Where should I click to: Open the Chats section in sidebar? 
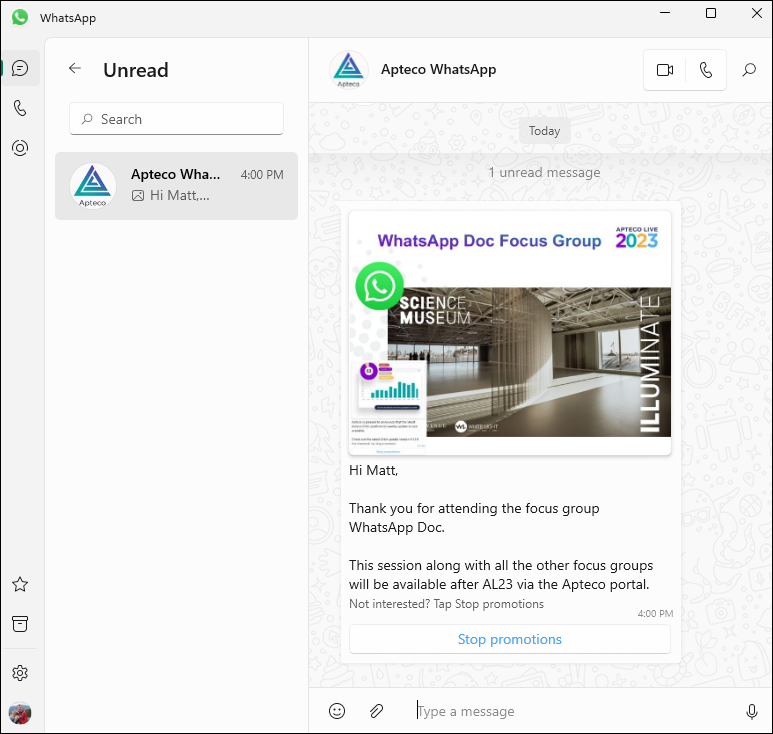coord(20,68)
